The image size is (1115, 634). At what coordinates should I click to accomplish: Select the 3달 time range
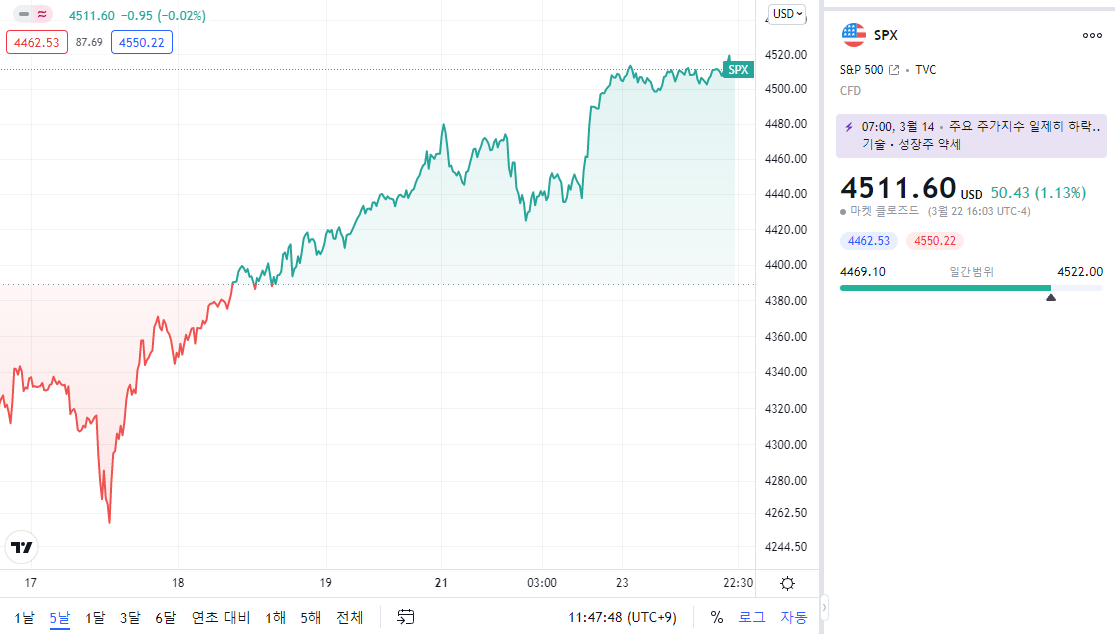point(130,618)
